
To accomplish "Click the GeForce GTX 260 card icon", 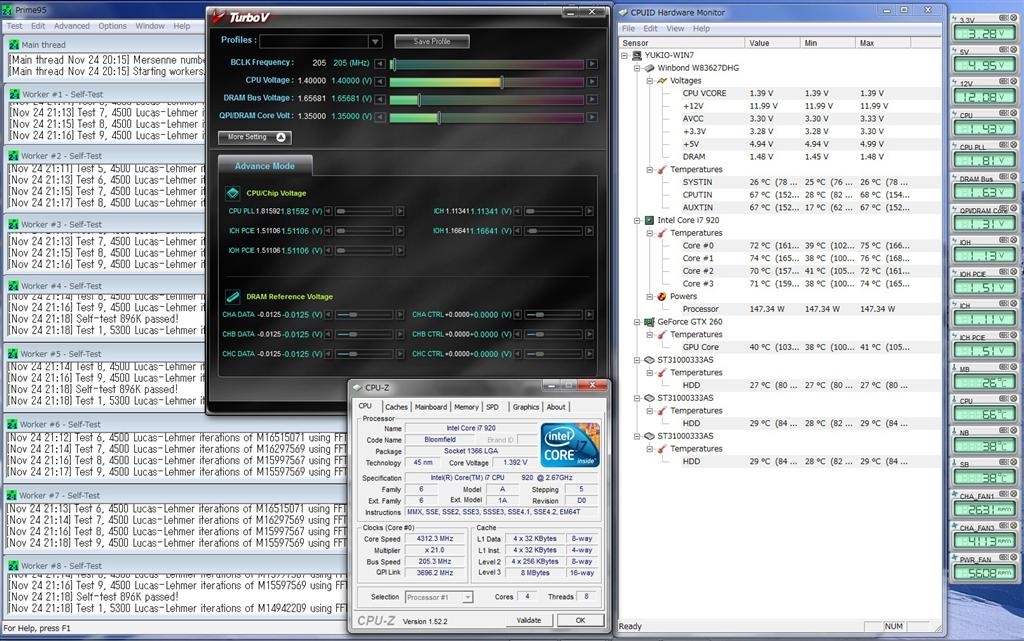I will pos(650,322).
